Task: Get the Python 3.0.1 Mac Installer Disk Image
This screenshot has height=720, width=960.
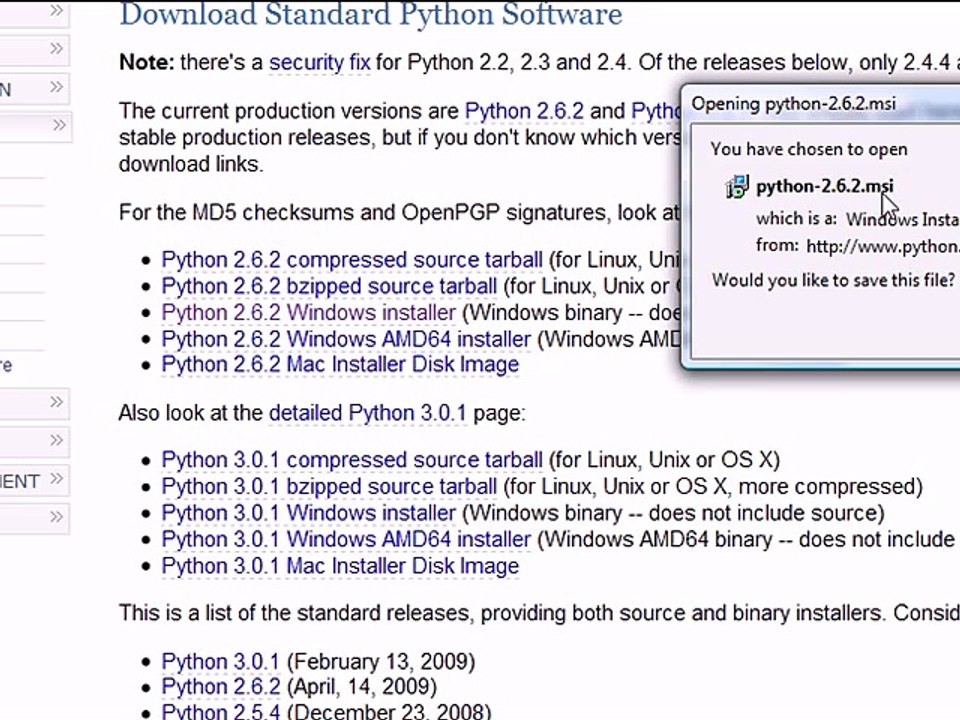Action: 340,566
